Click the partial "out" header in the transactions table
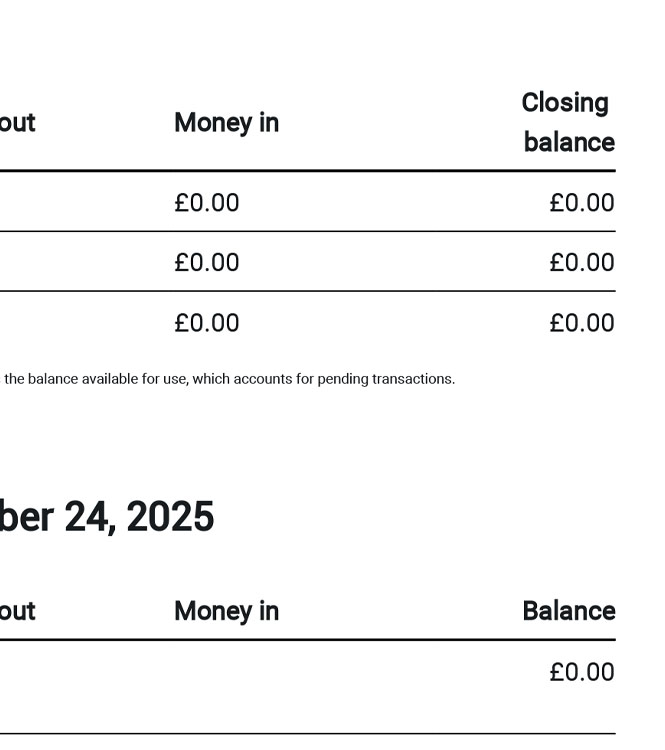Viewport: 665px width, 750px height. (18, 611)
